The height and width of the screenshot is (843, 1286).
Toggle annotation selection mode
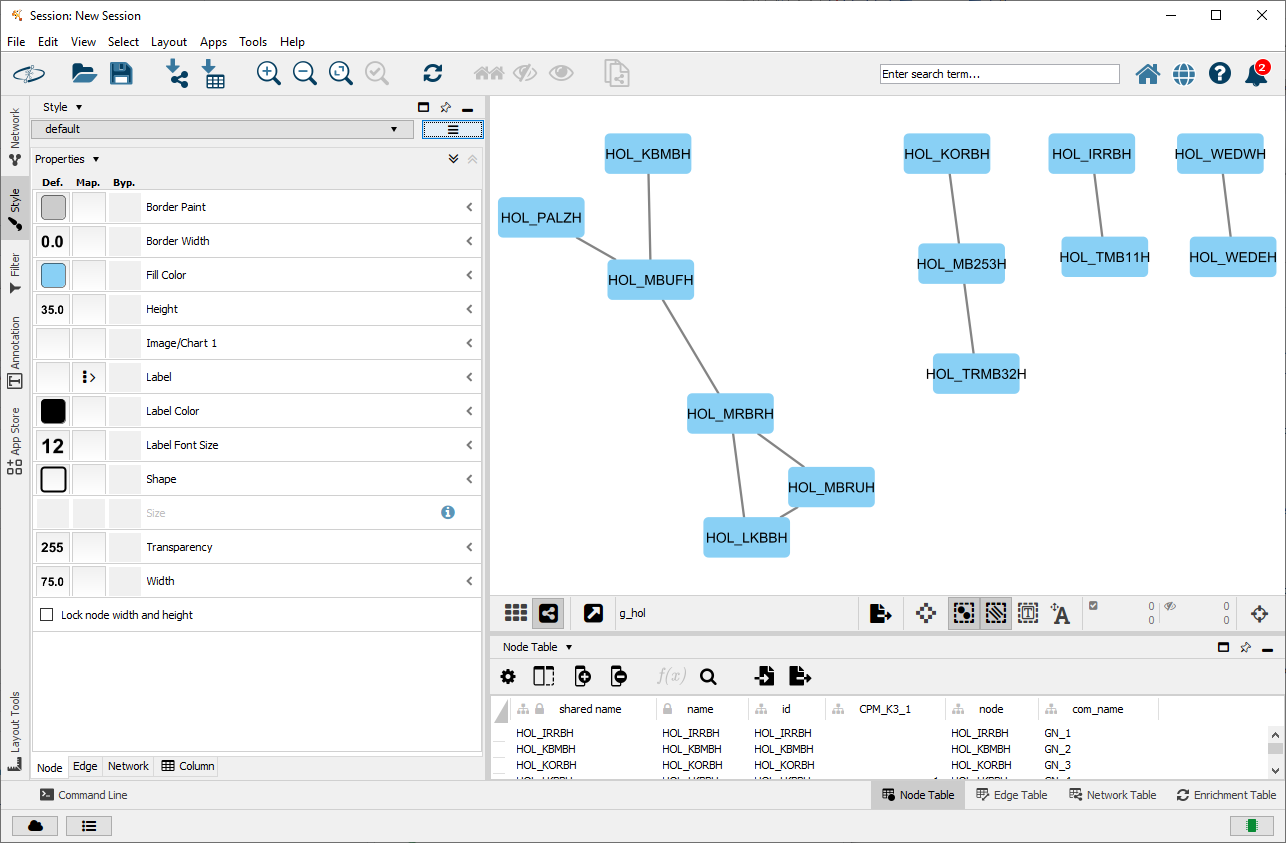click(x=1028, y=613)
